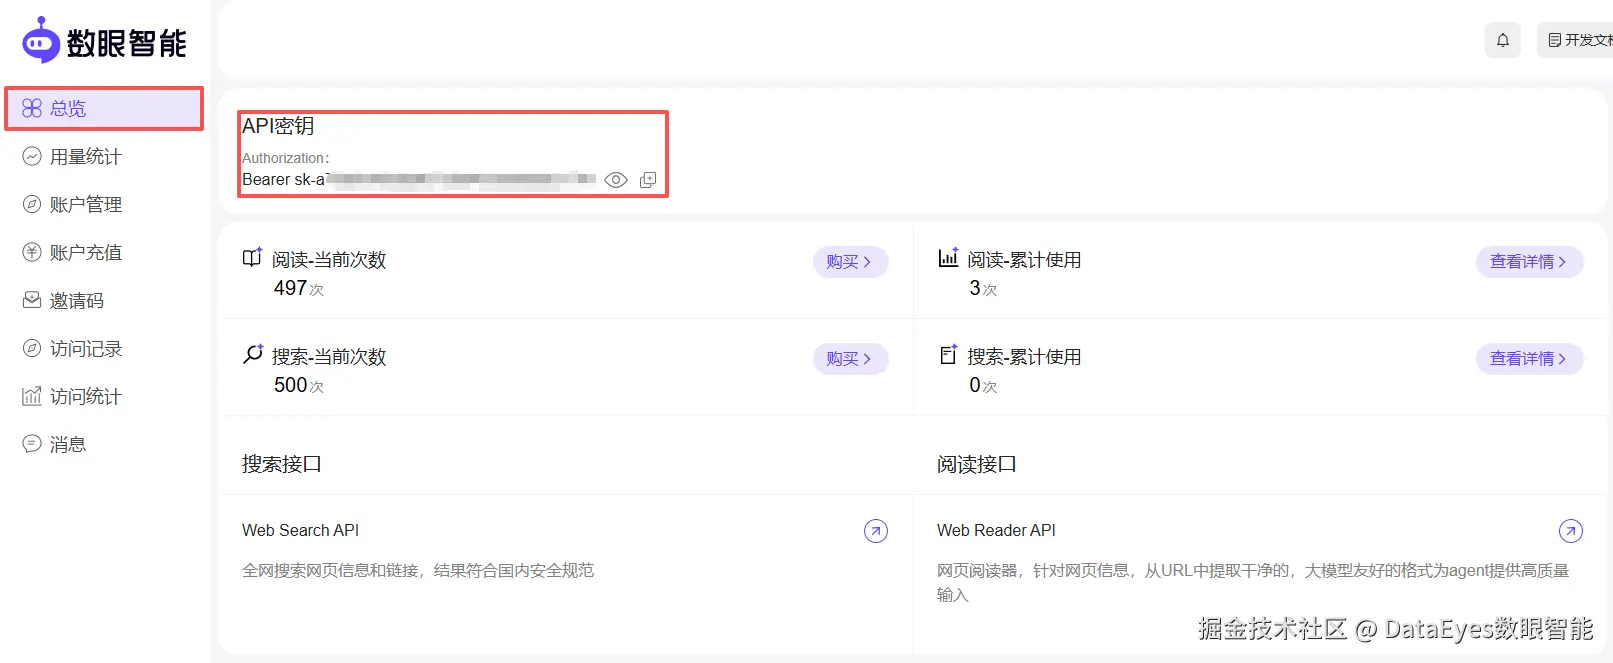Click 购买 button for 阅读-当前次数

pyautogui.click(x=850, y=262)
